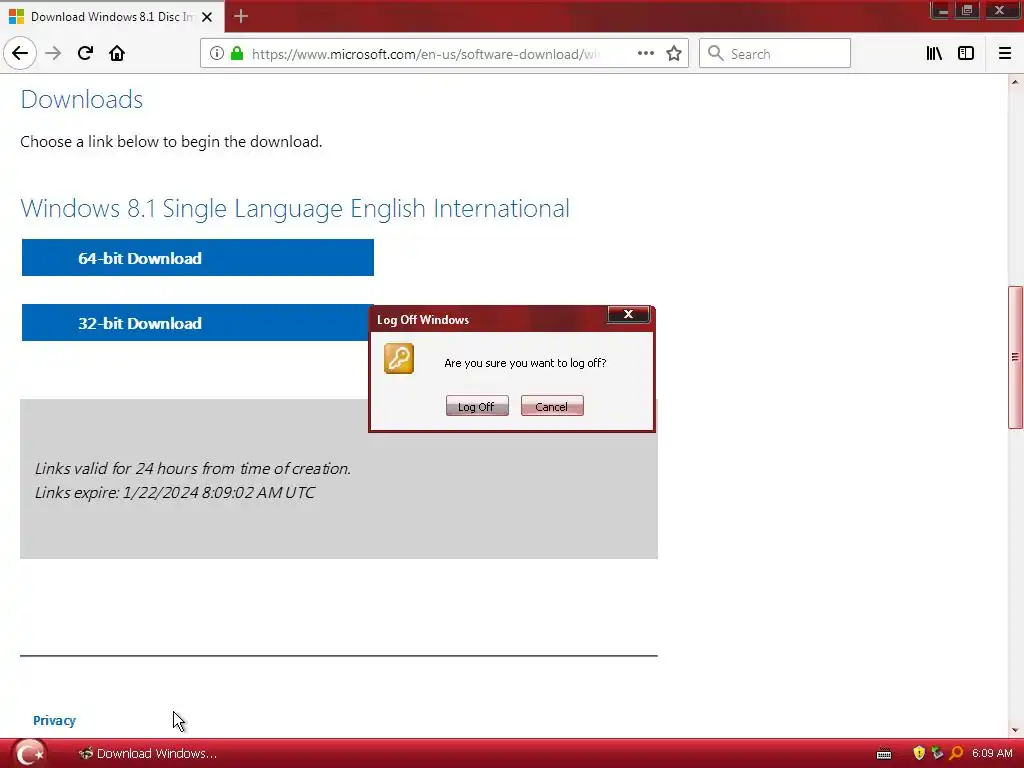Toggle the sidebar view icon
The width and height of the screenshot is (1024, 768).
coord(966,54)
